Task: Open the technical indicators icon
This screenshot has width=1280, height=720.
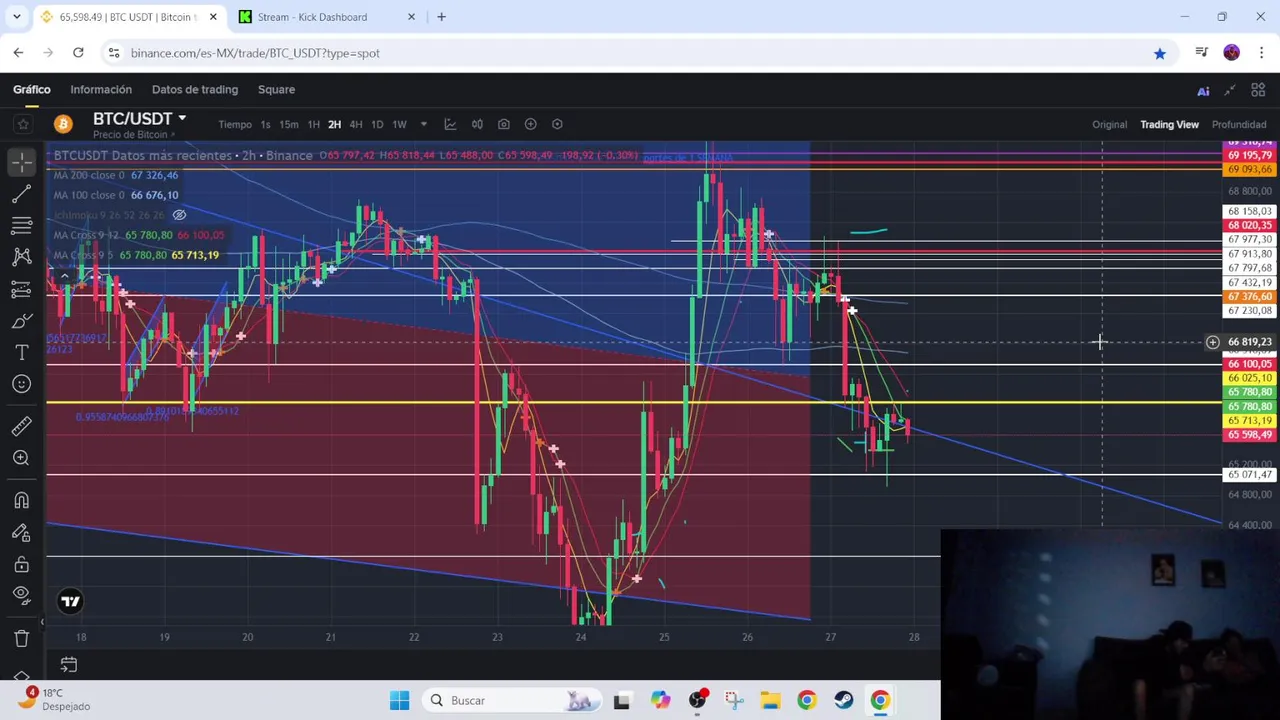Action: click(450, 124)
